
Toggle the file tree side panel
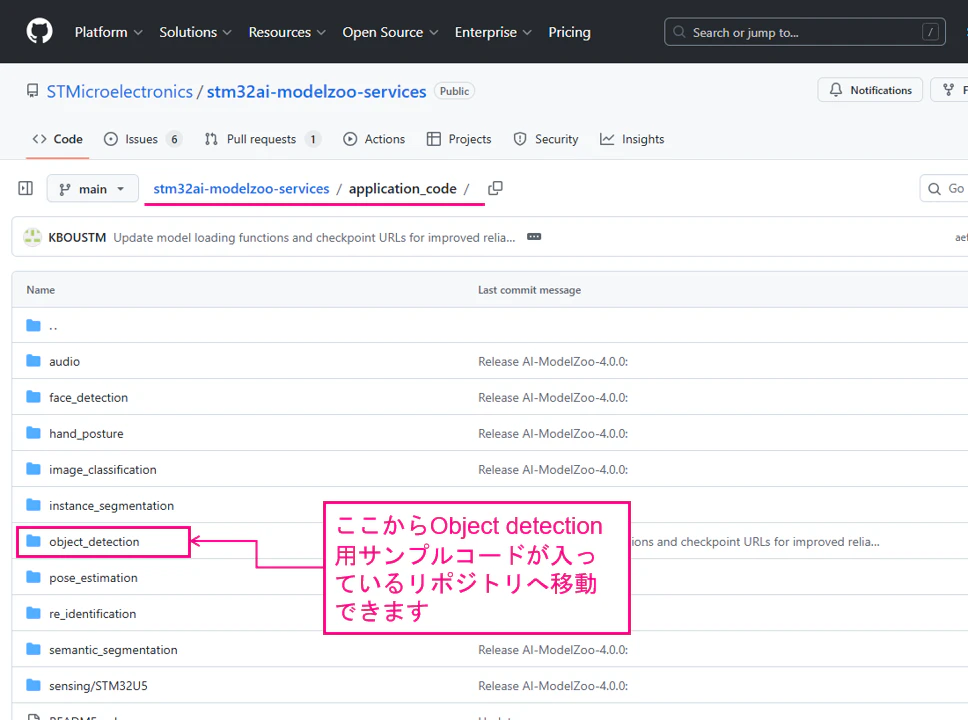[x=26, y=188]
